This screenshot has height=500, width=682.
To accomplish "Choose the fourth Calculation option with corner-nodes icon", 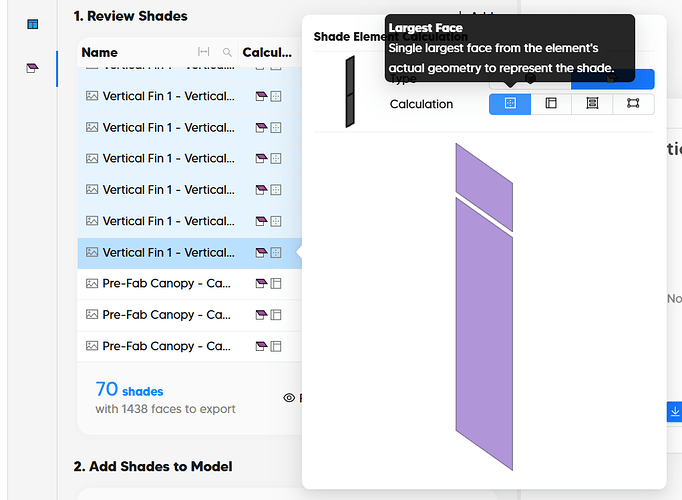I will (633, 104).
